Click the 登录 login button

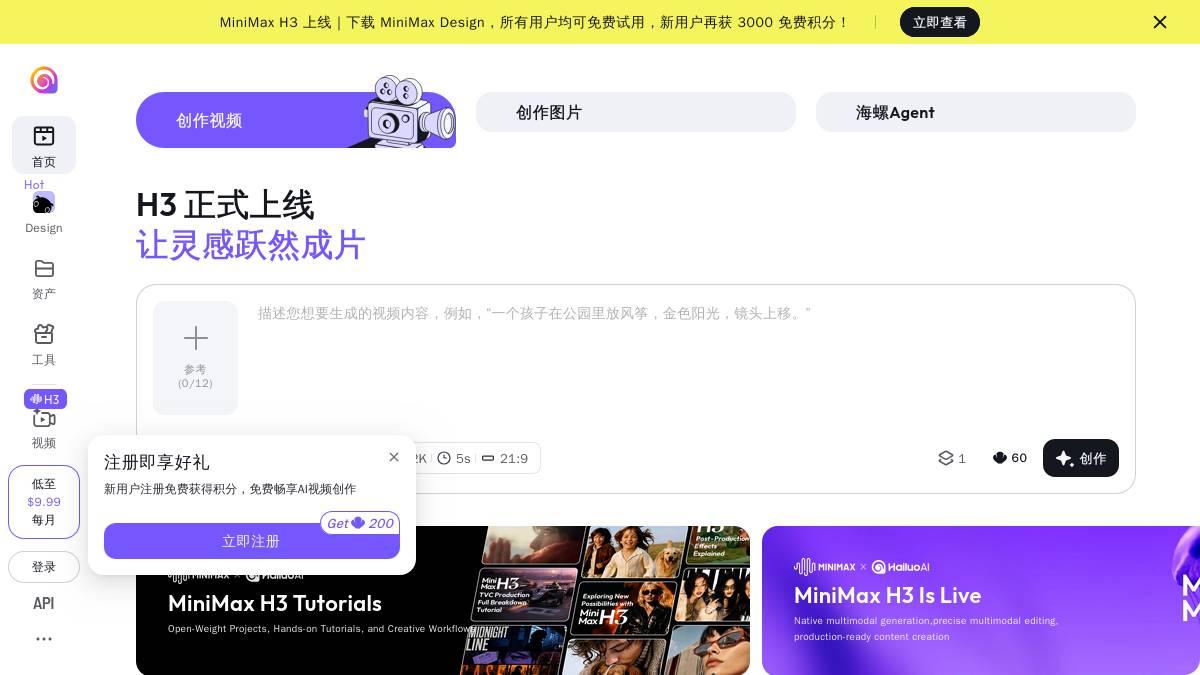coord(44,567)
